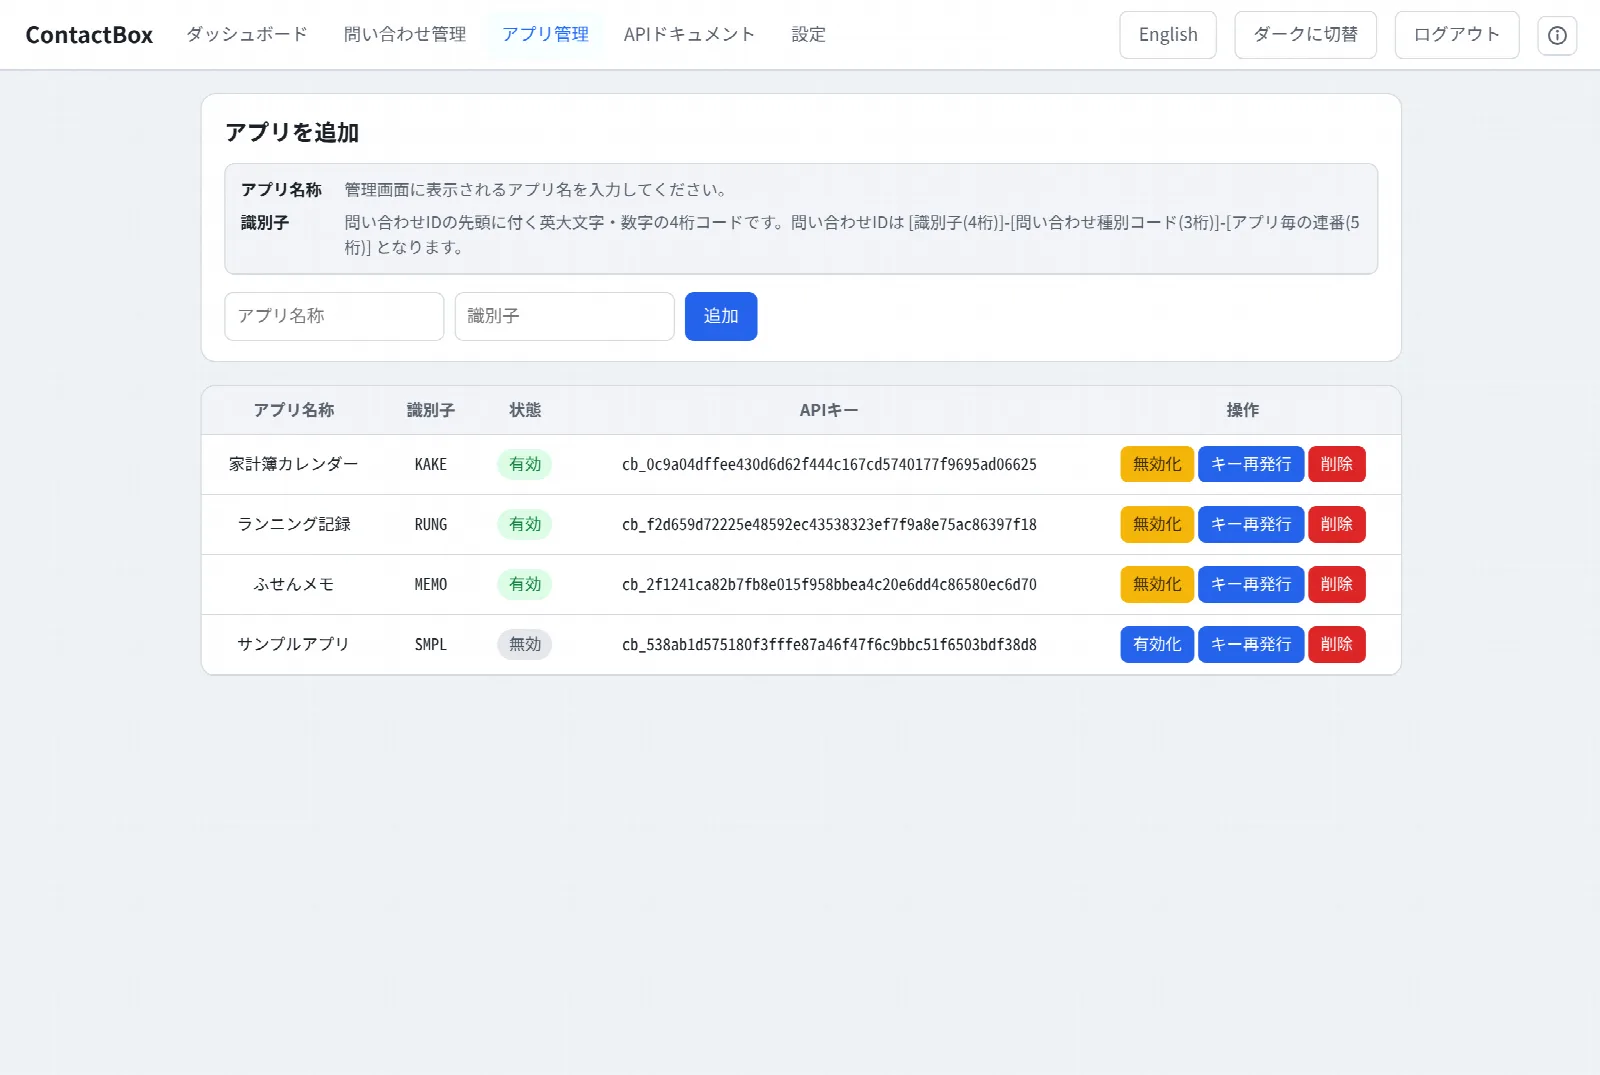1600x1075 pixels.
Task: Delete the 家計簿カレンダー app
Action: pos(1337,464)
